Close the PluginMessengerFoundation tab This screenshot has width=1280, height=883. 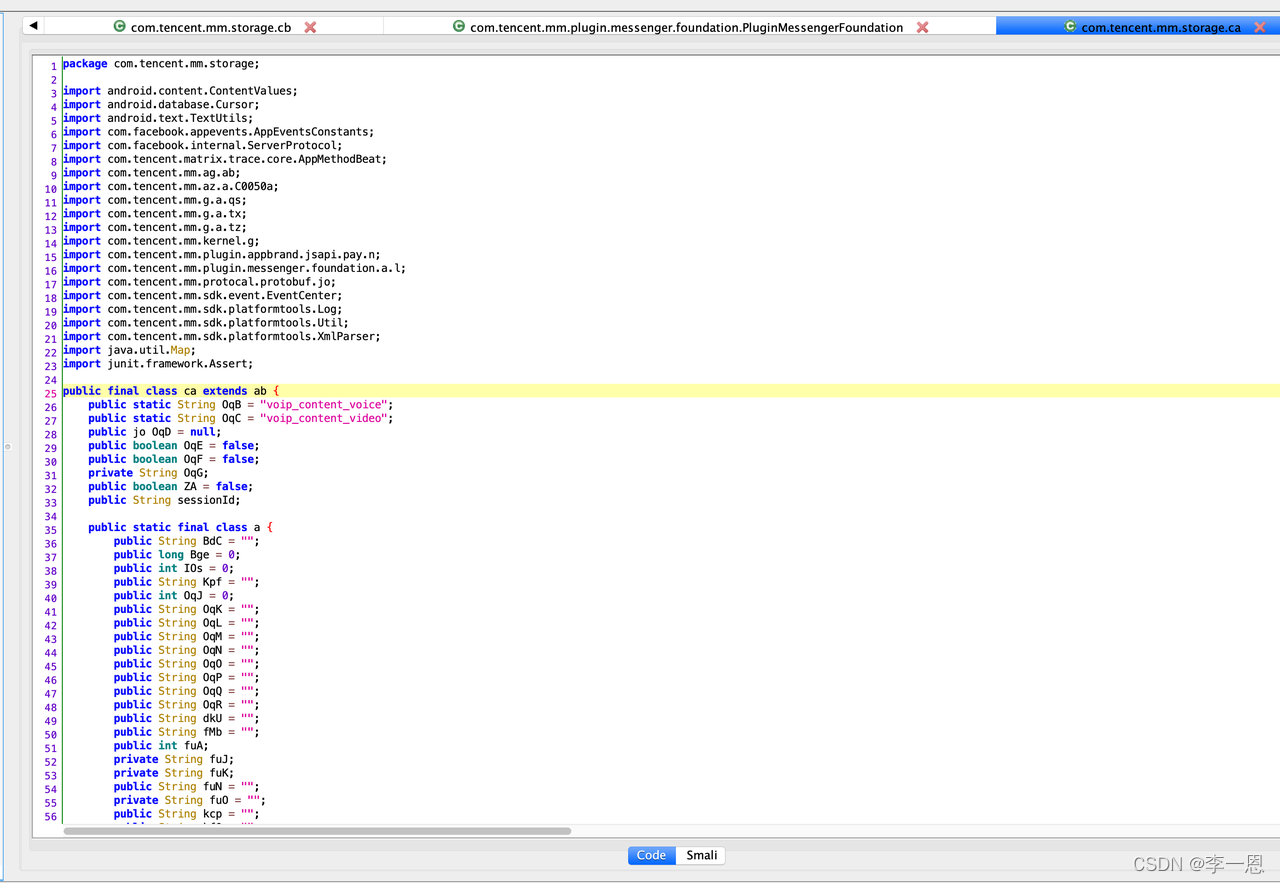(x=922, y=27)
